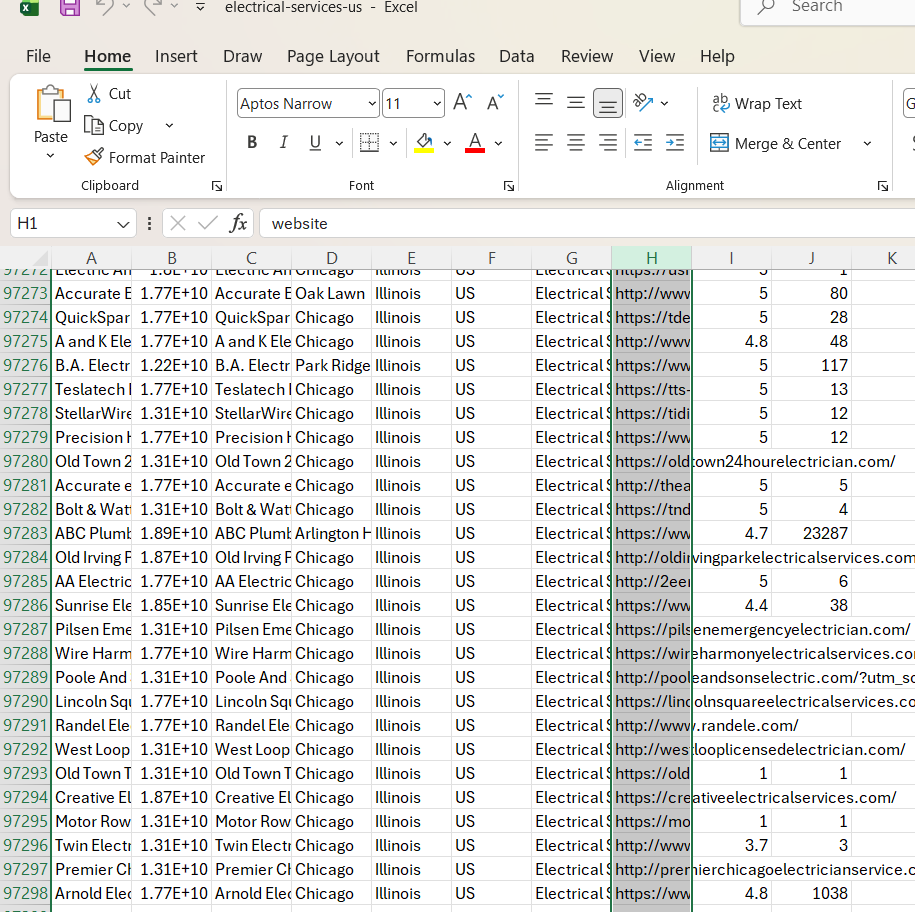The image size is (915, 912).
Task: Center text horizontally icon
Action: (576, 142)
